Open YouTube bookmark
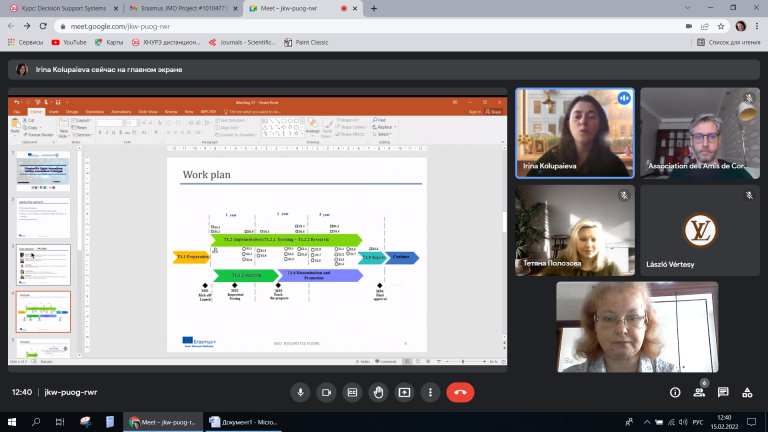The width and height of the screenshot is (768, 432). pyautogui.click(x=69, y=43)
